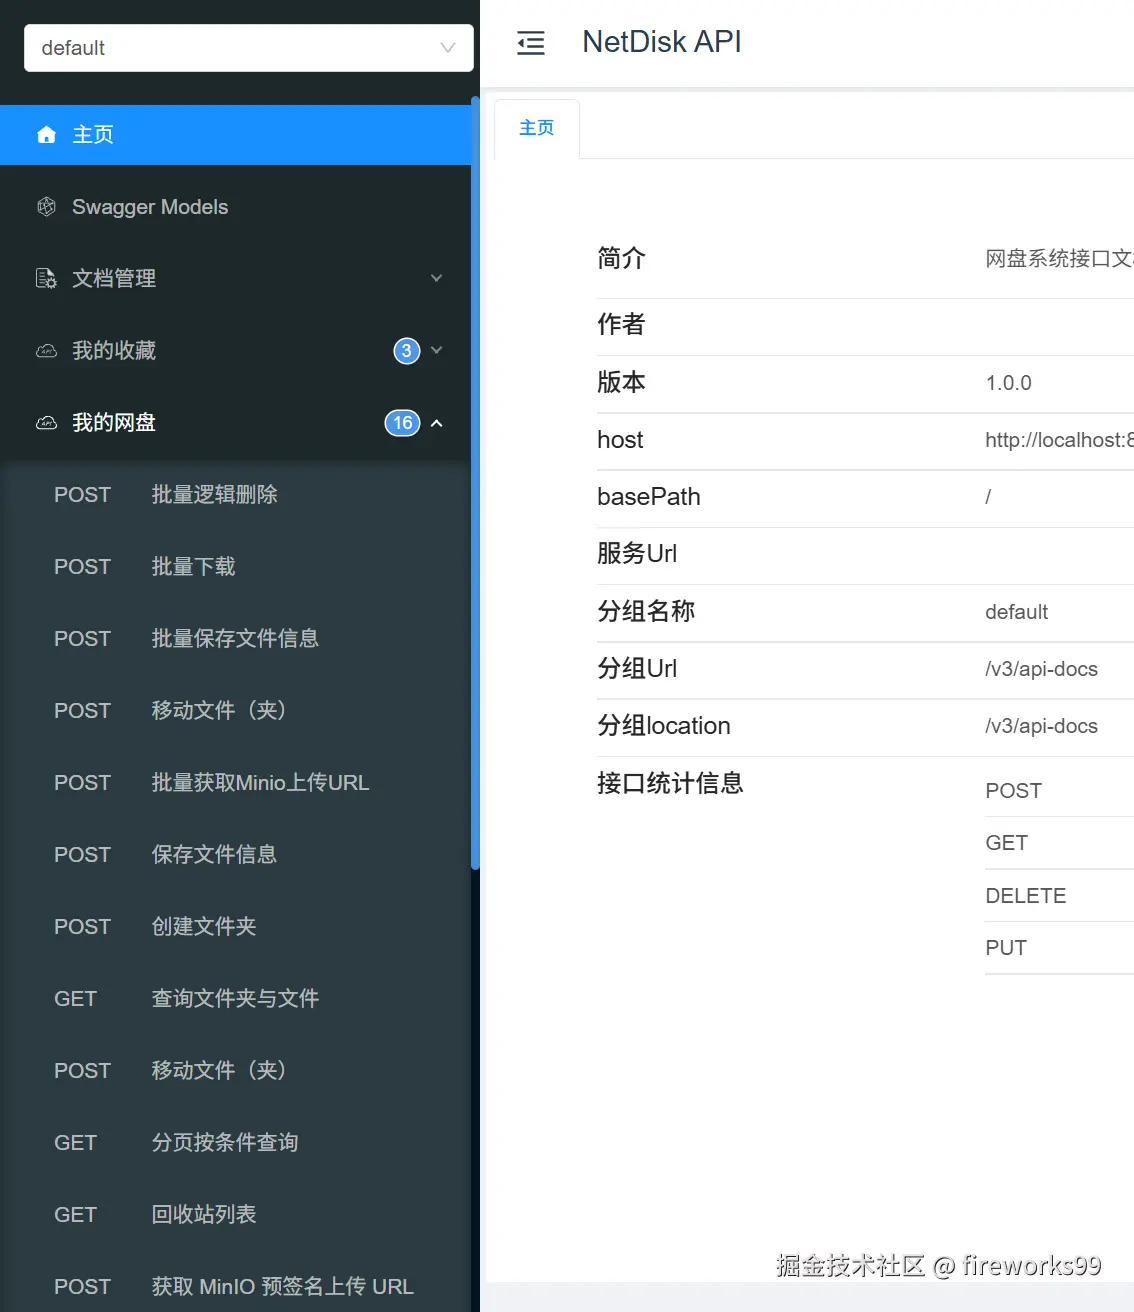Switch to the 主页 tab
Viewport: 1134px width, 1312px height.
[537, 128]
